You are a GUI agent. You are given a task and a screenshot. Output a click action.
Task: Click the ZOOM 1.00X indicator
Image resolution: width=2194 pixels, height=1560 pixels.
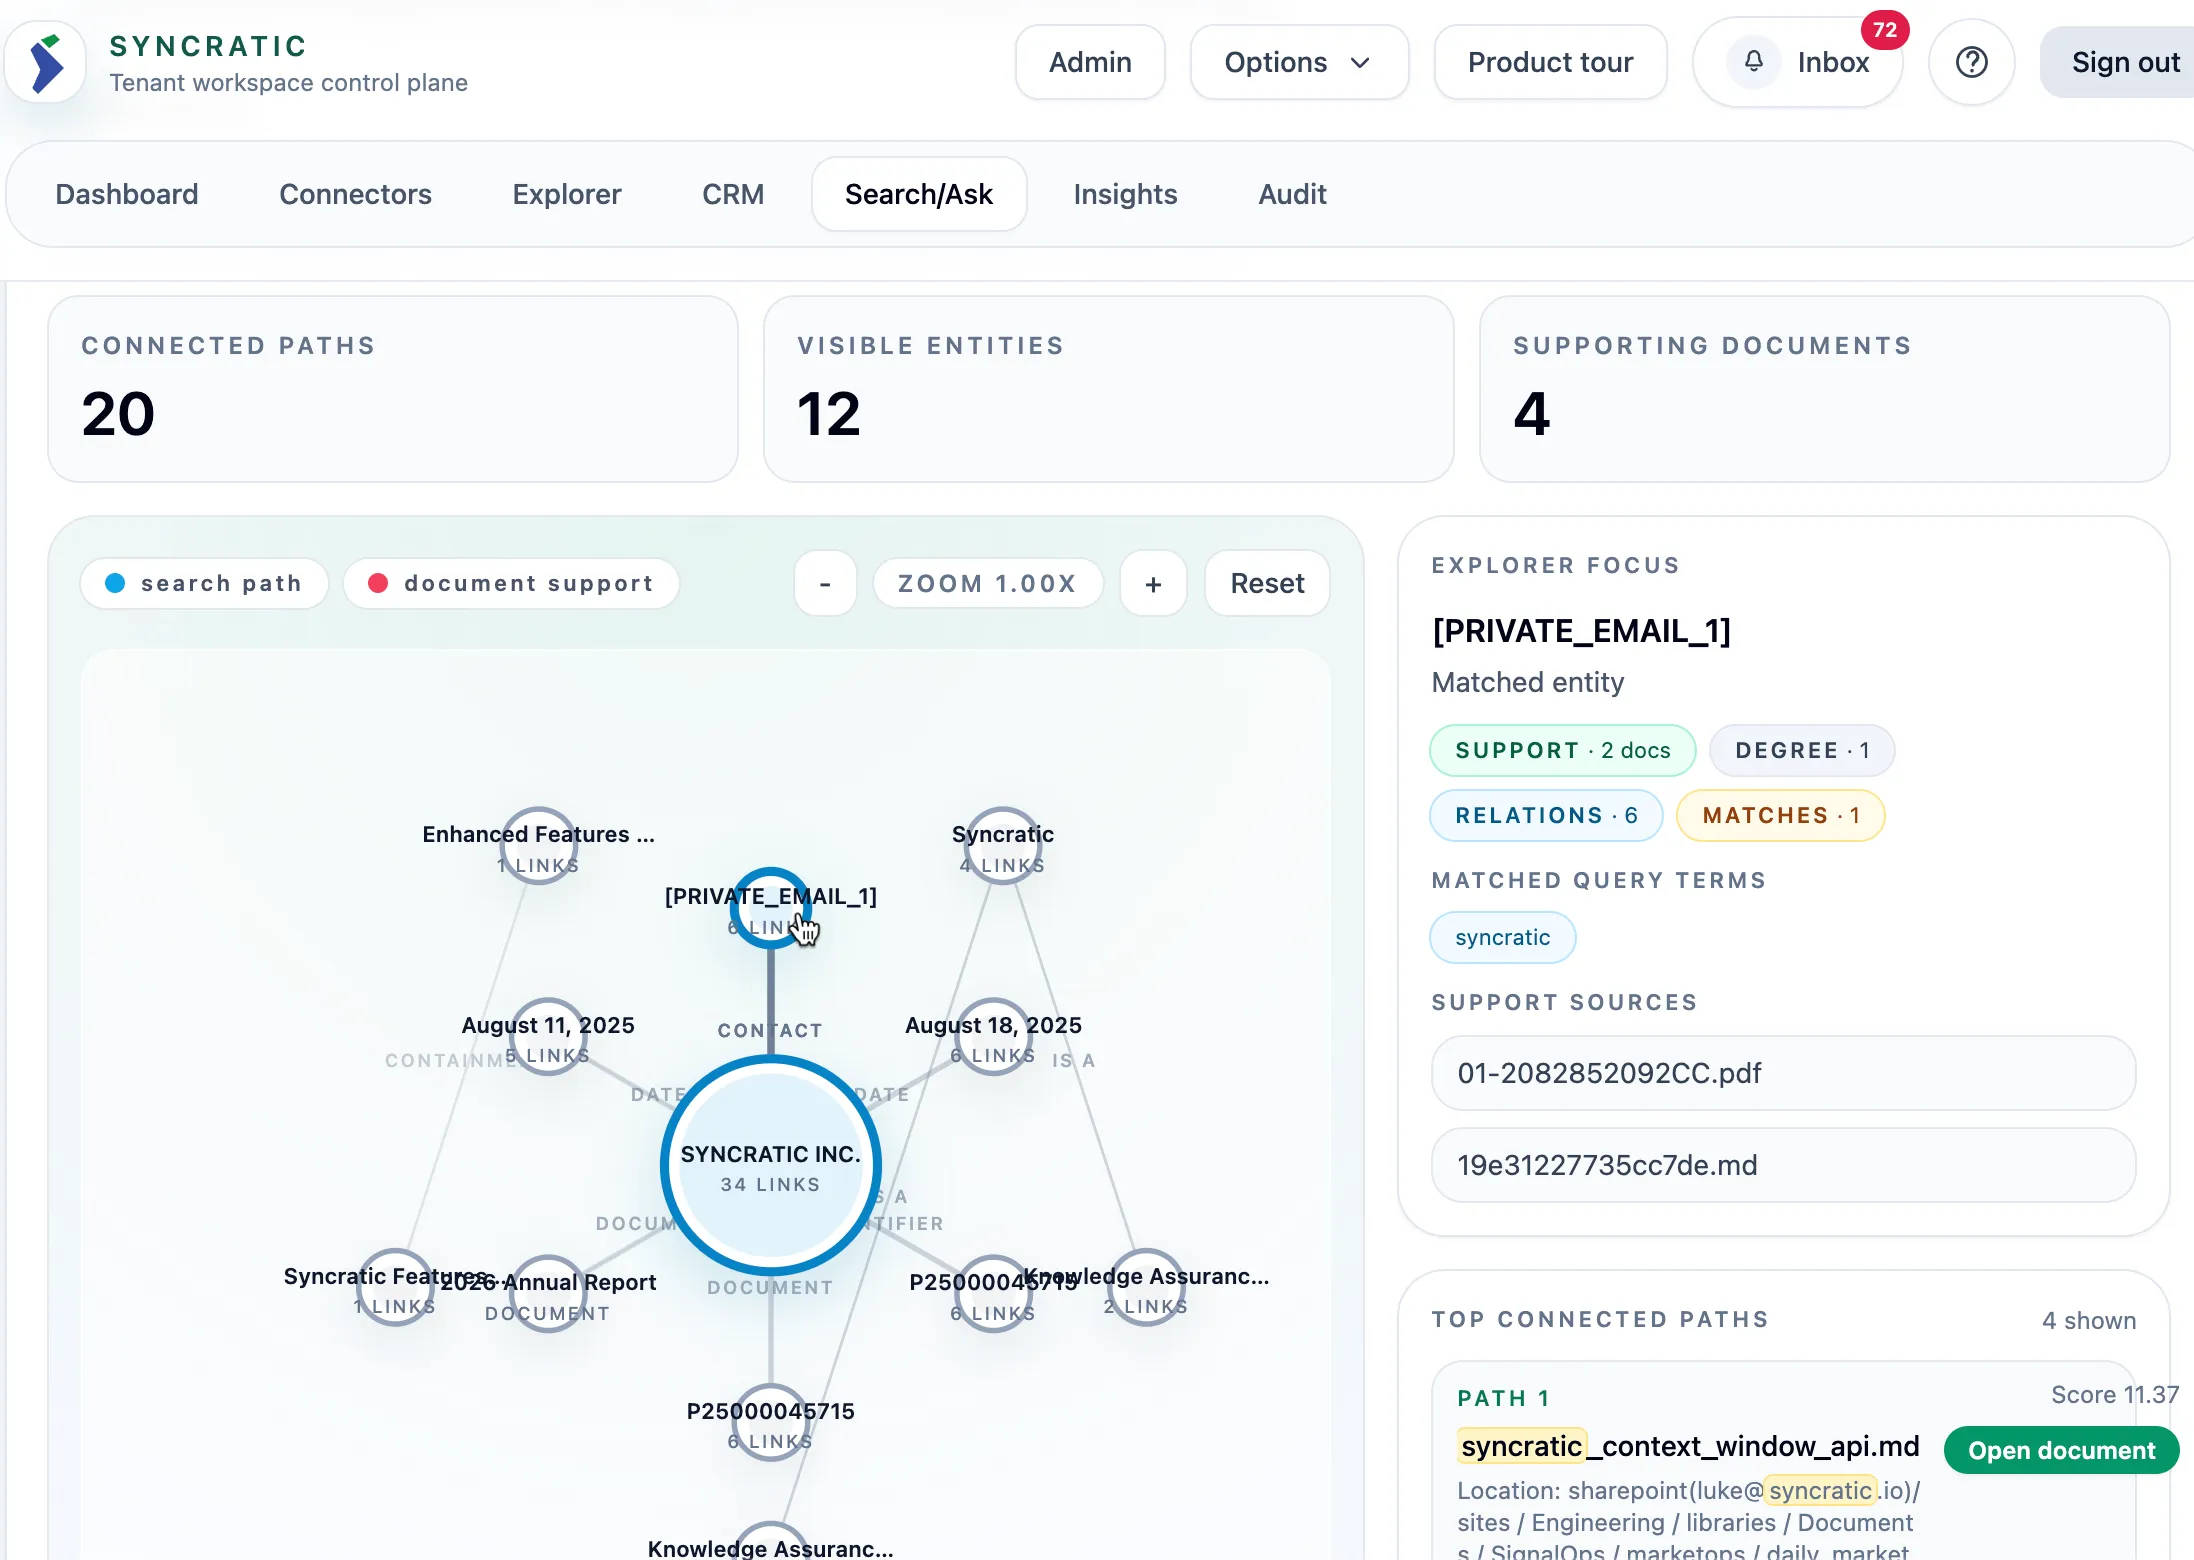point(988,583)
